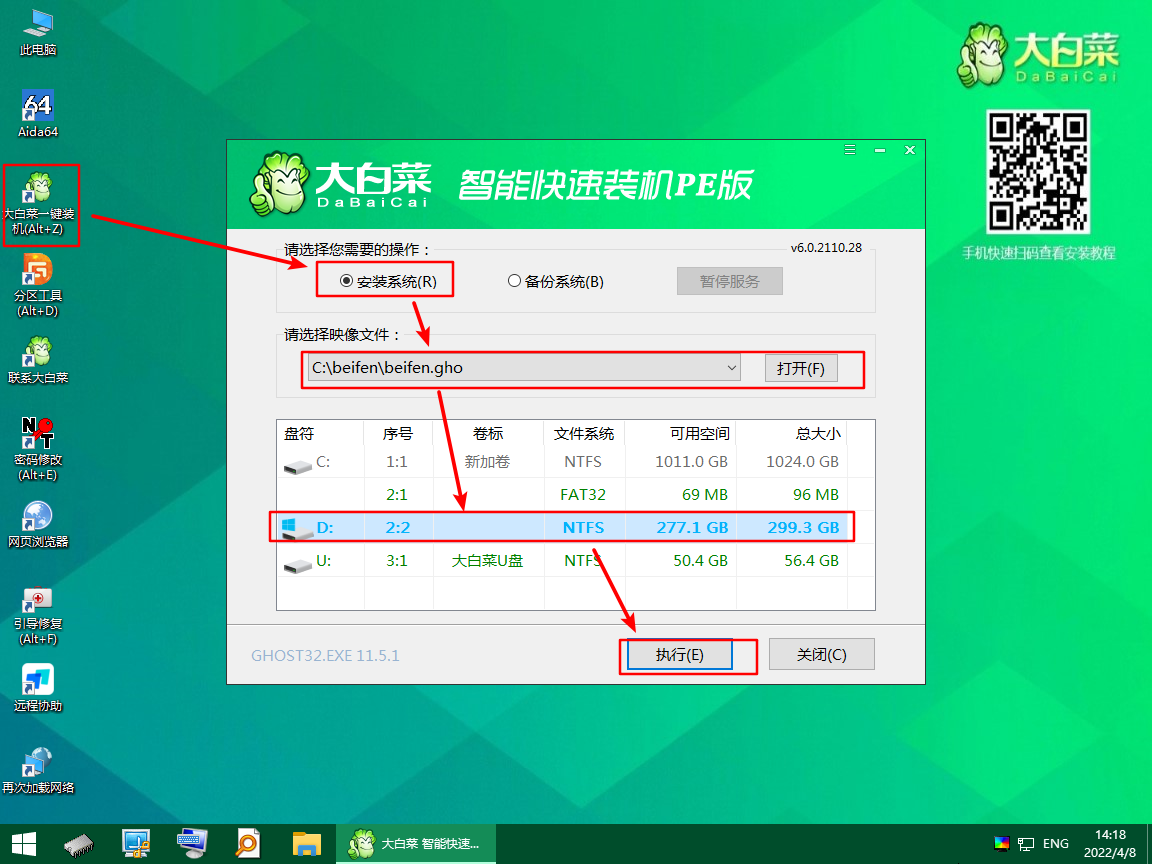This screenshot has height=864, width=1152.
Task: Click the 新加卷 volume label cell
Action: coord(487,461)
